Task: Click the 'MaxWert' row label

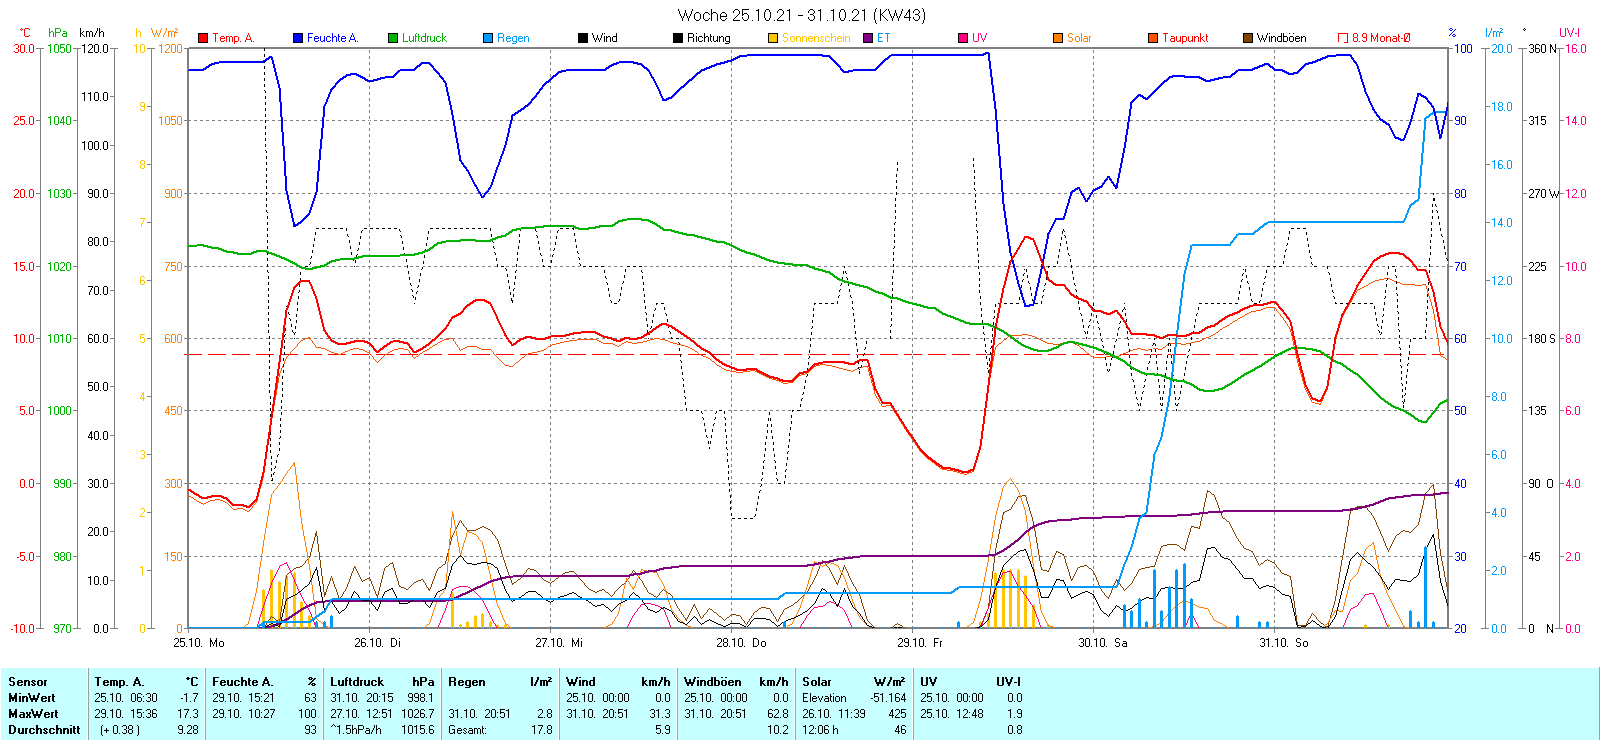Action: coord(33,714)
